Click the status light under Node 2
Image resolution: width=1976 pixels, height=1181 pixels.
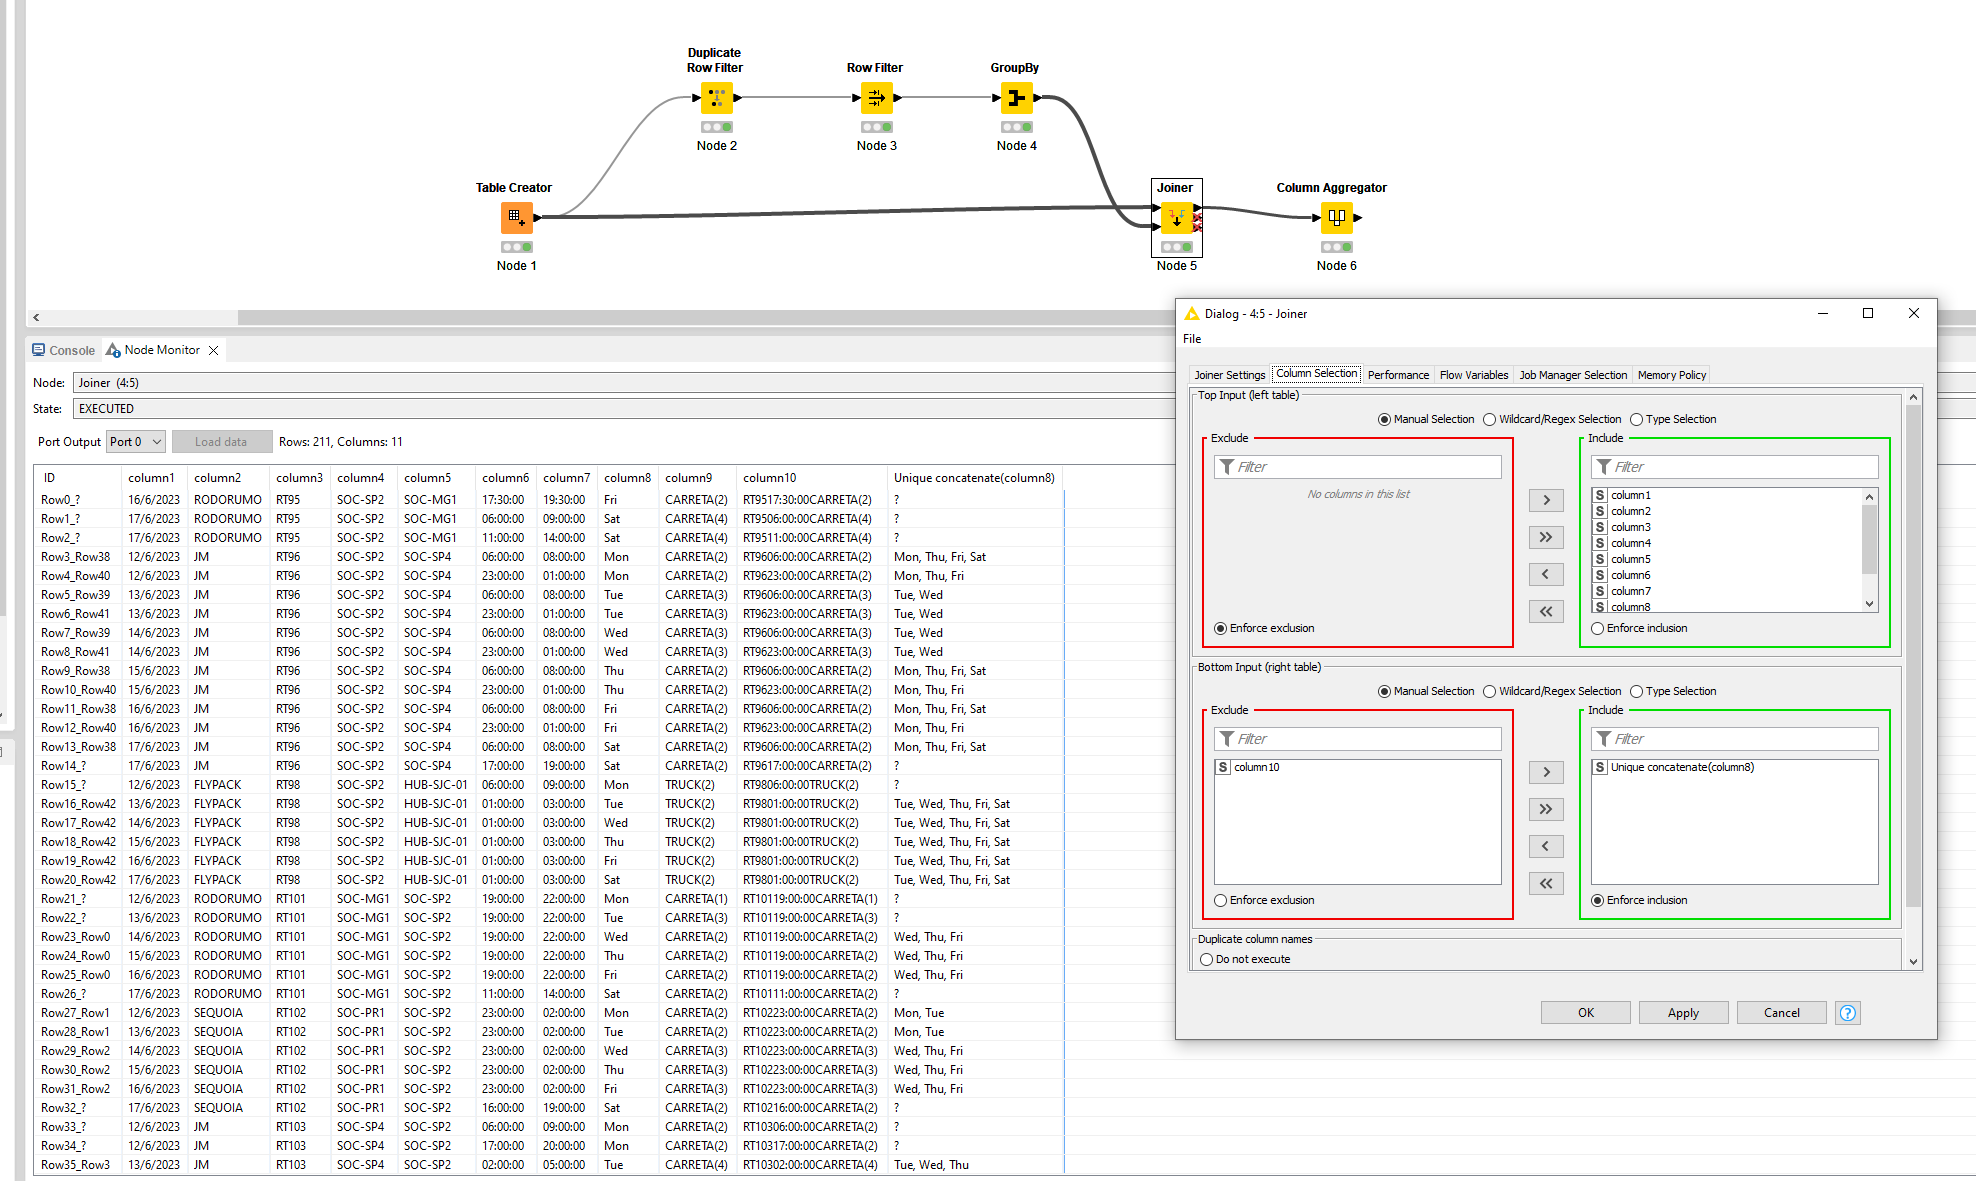716,127
